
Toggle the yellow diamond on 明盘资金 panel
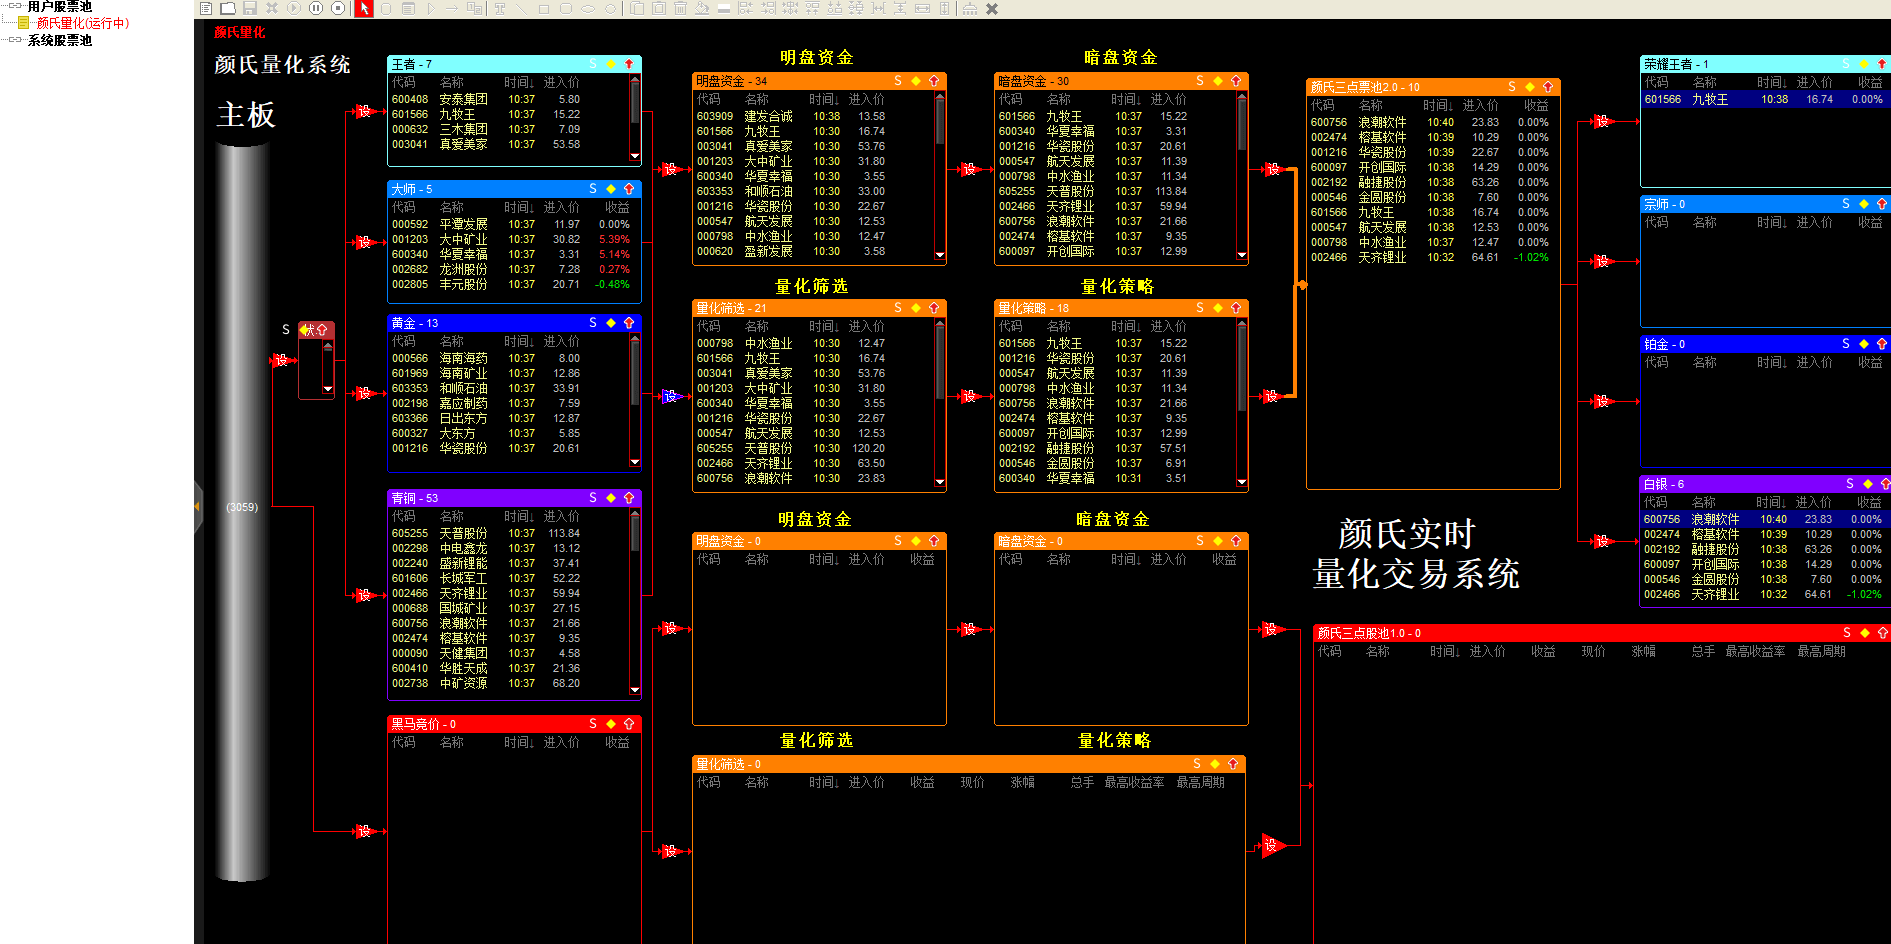pos(918,80)
